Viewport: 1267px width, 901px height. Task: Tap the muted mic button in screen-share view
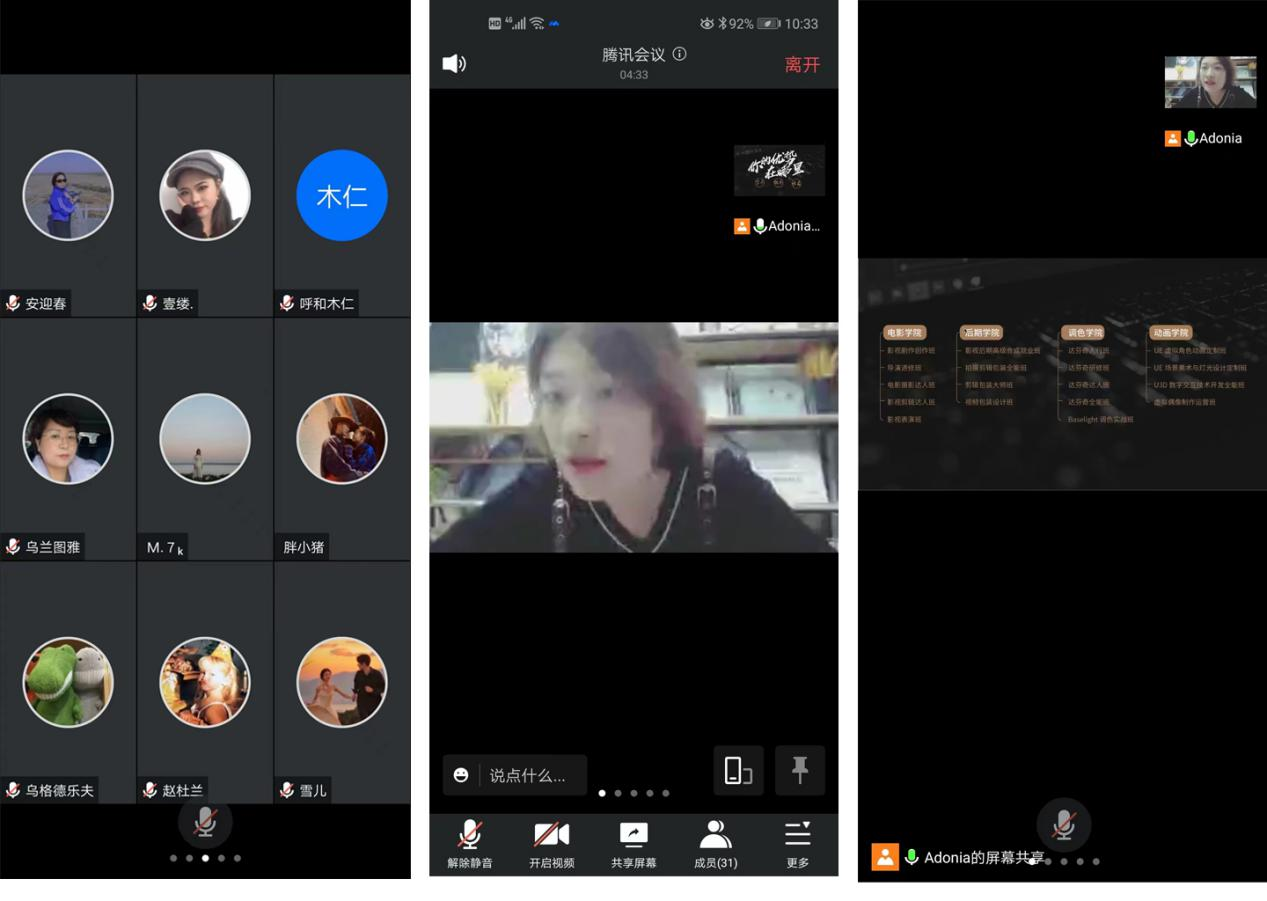click(1063, 826)
